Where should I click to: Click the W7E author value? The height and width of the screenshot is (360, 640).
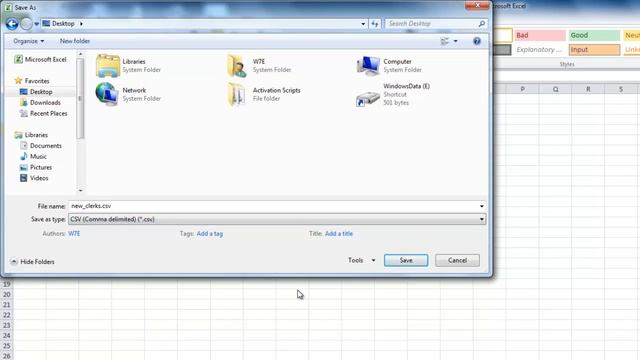(x=74, y=233)
